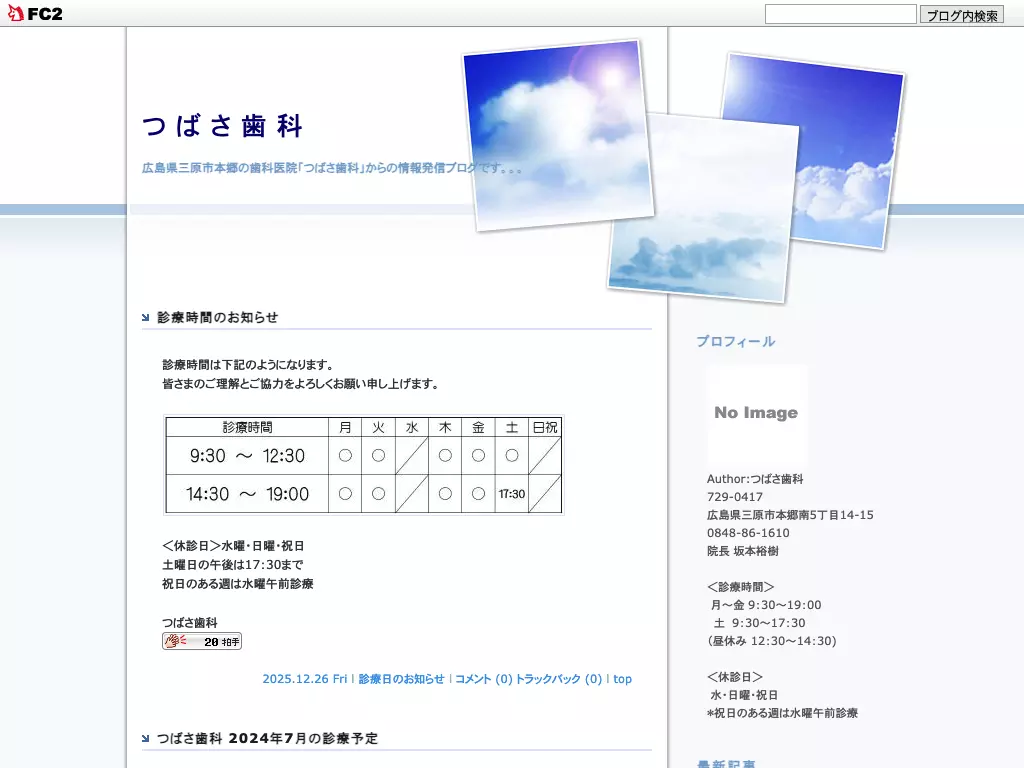Image resolution: width=1024 pixels, height=768 pixels.
Task: Select the 祝日のある週は水曜午前診療 line in post
Action: [x=238, y=584]
